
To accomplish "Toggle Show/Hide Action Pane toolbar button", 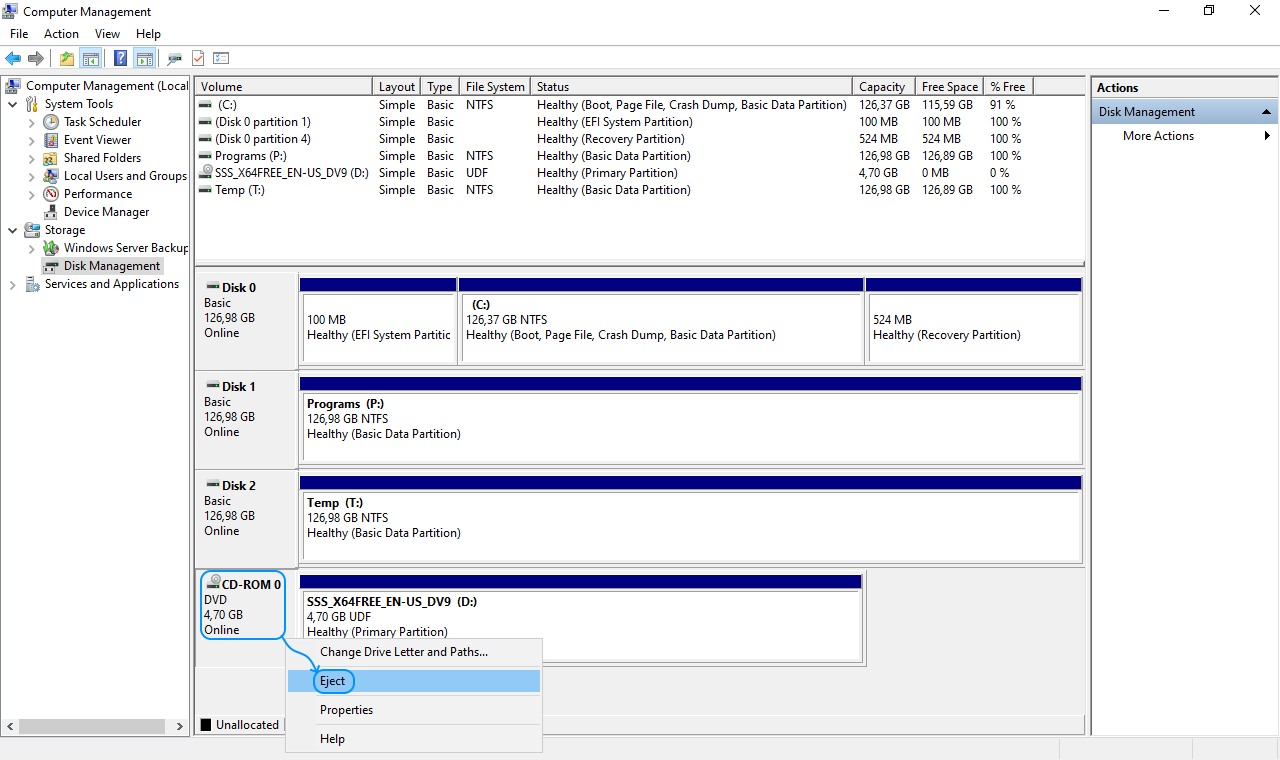I will [x=144, y=58].
